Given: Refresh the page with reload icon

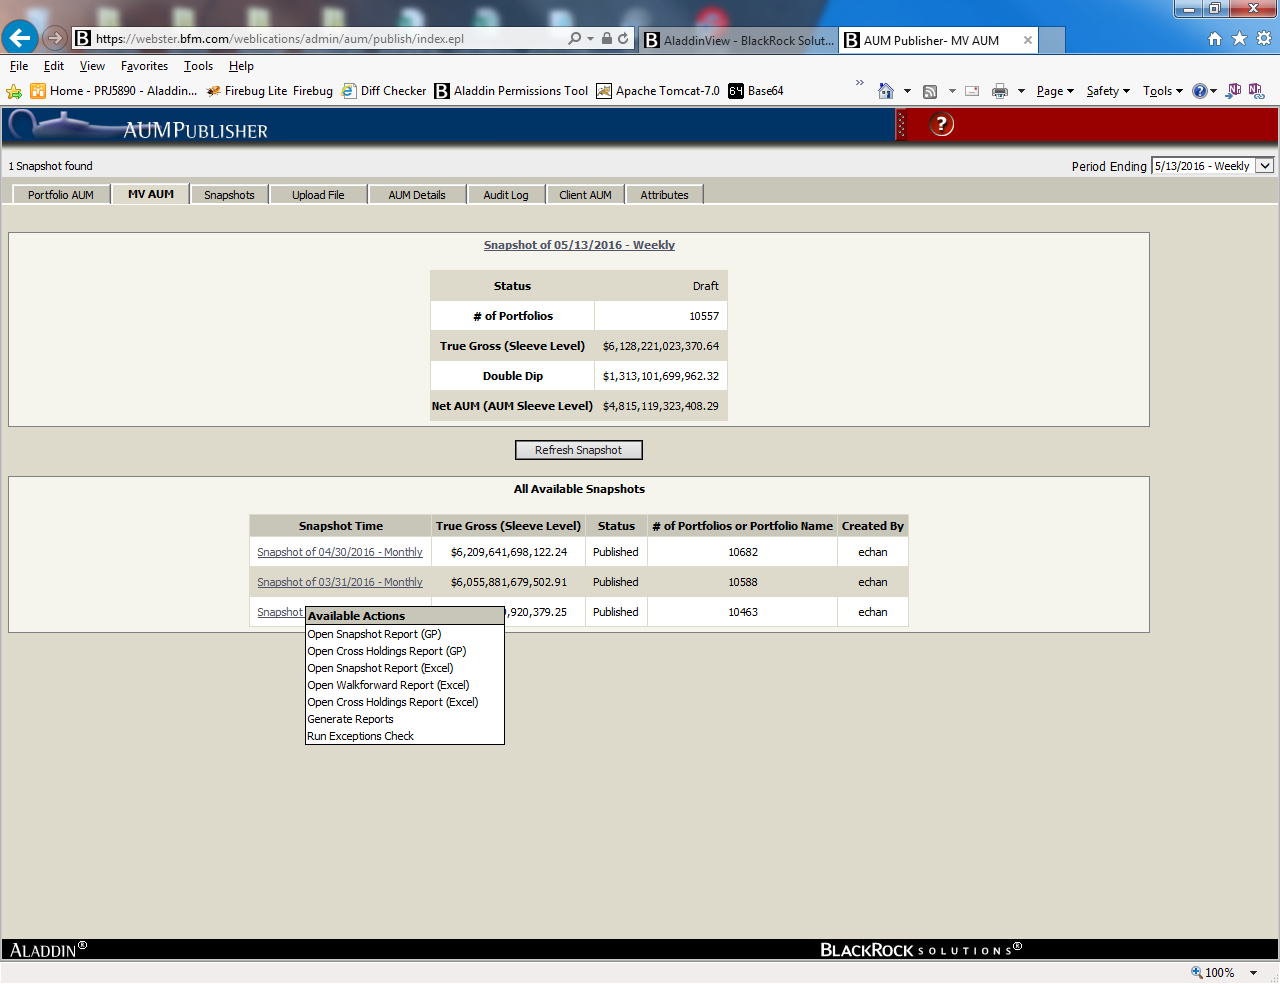Looking at the screenshot, I should click(623, 38).
